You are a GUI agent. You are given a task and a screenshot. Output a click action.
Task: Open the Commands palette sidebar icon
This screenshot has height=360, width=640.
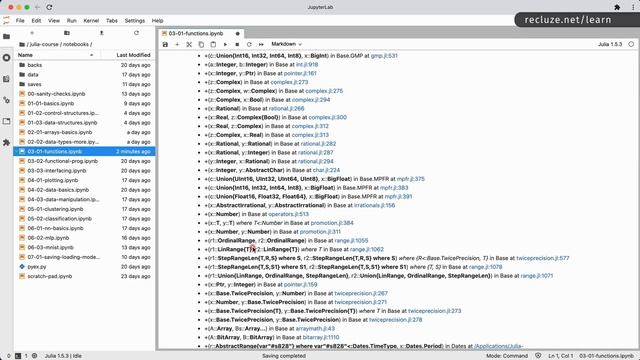pos(7,79)
